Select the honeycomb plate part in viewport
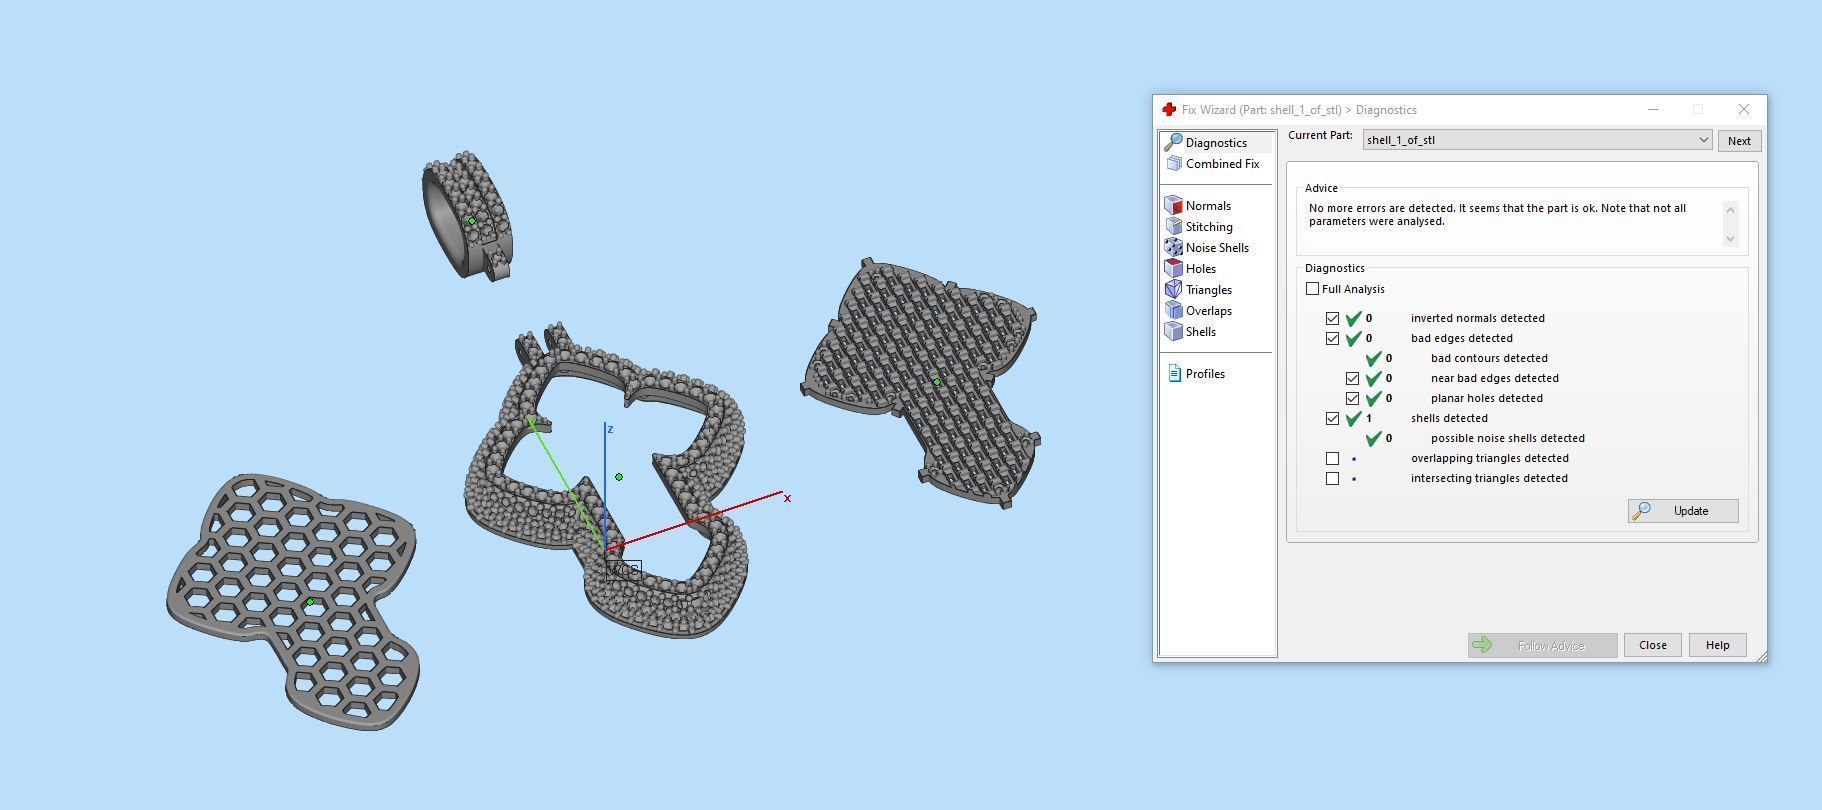Image resolution: width=1822 pixels, height=810 pixels. (294, 600)
